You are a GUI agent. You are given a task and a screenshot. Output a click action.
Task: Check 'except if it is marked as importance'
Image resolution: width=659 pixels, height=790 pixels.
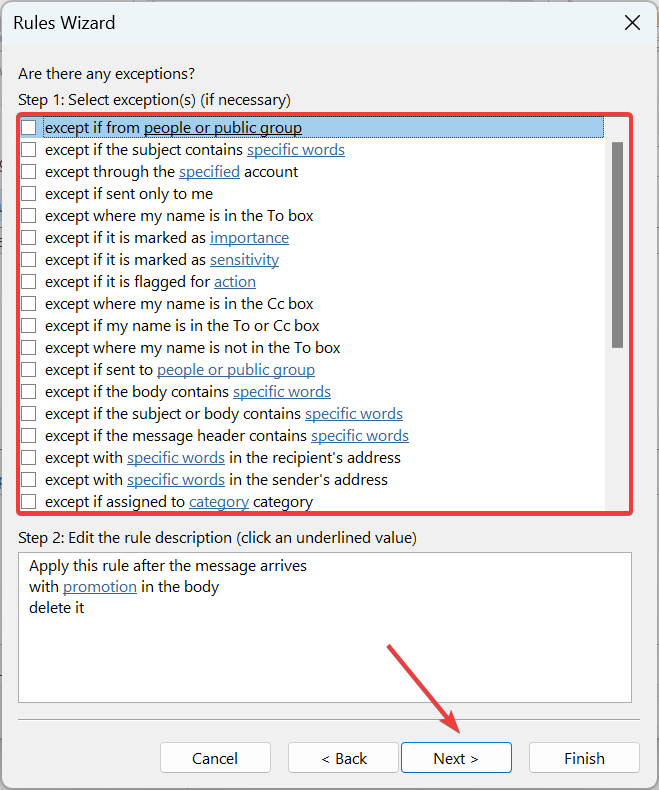click(29, 237)
